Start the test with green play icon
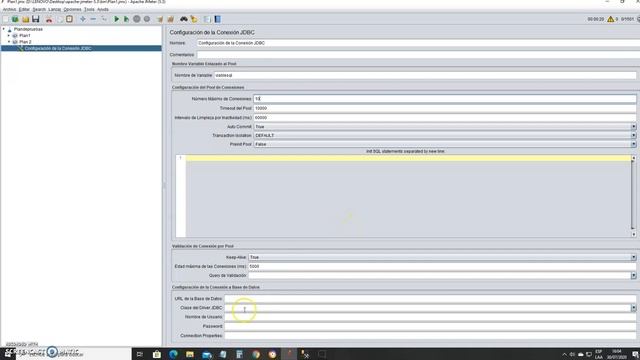The height and width of the screenshot is (360, 640). [116, 19]
